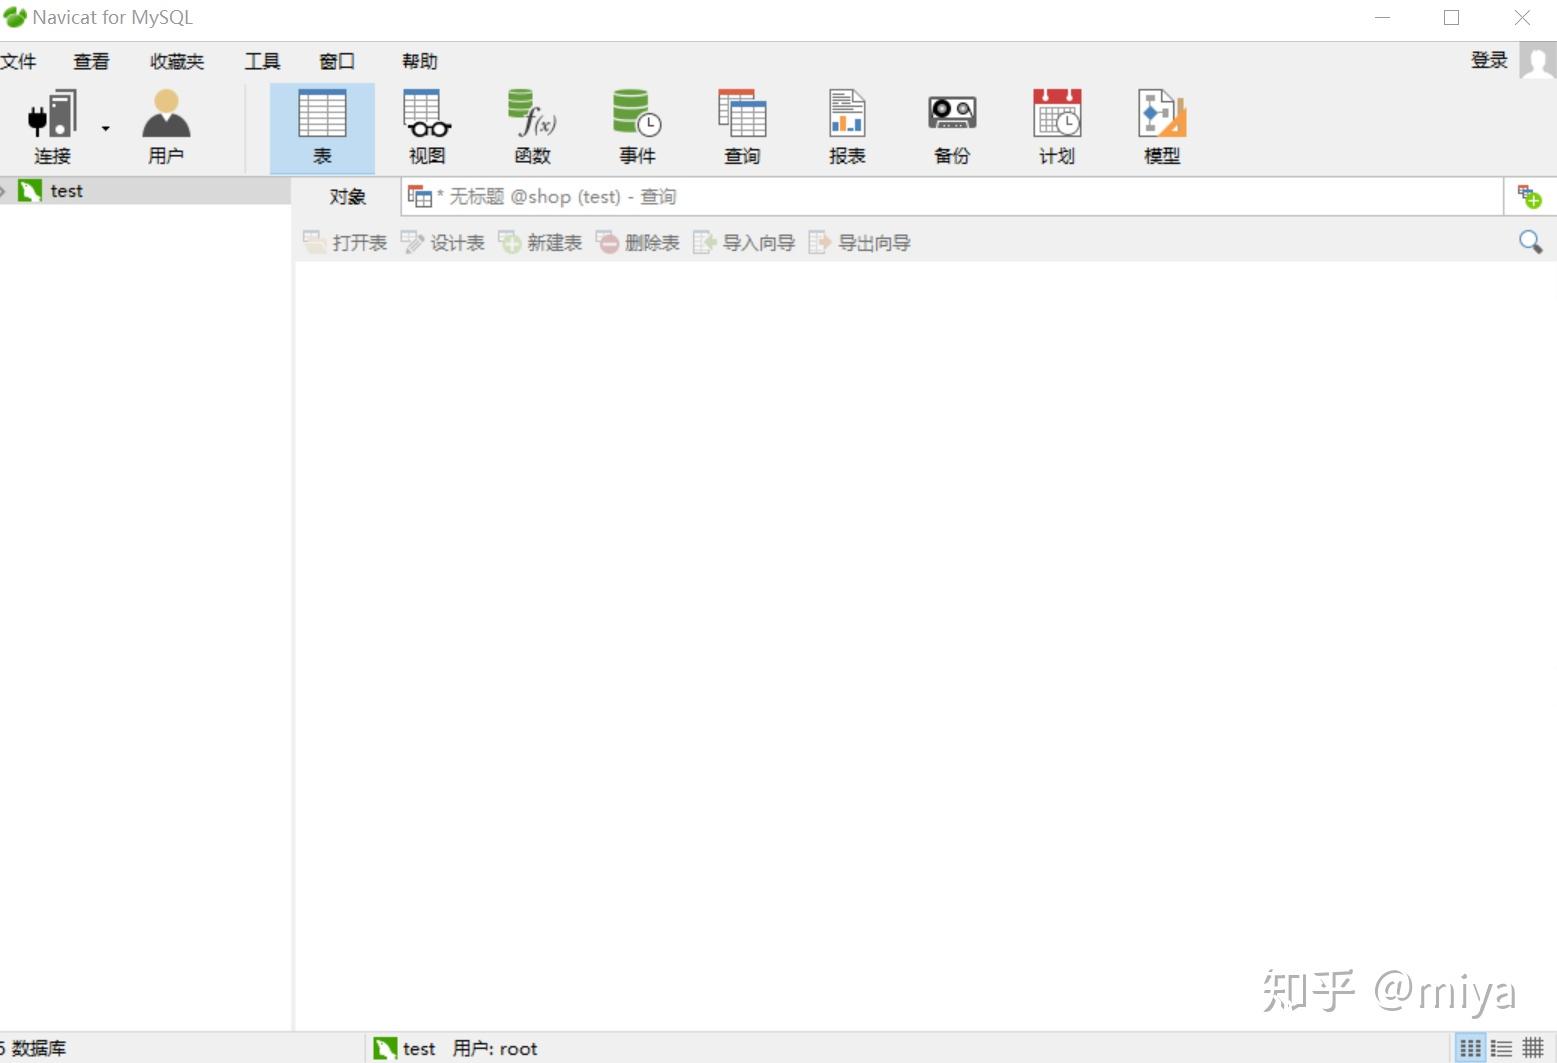The width and height of the screenshot is (1557, 1063).
Task: Launch the Export Wizard (导出向导)
Action: click(859, 242)
